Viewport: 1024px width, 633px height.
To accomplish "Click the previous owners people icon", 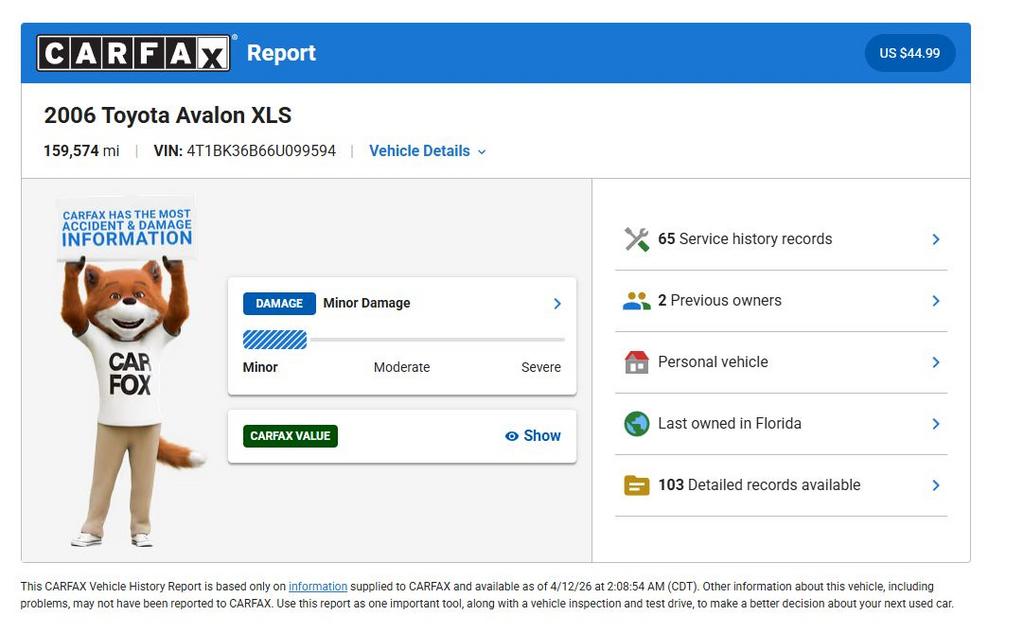I will [636, 300].
